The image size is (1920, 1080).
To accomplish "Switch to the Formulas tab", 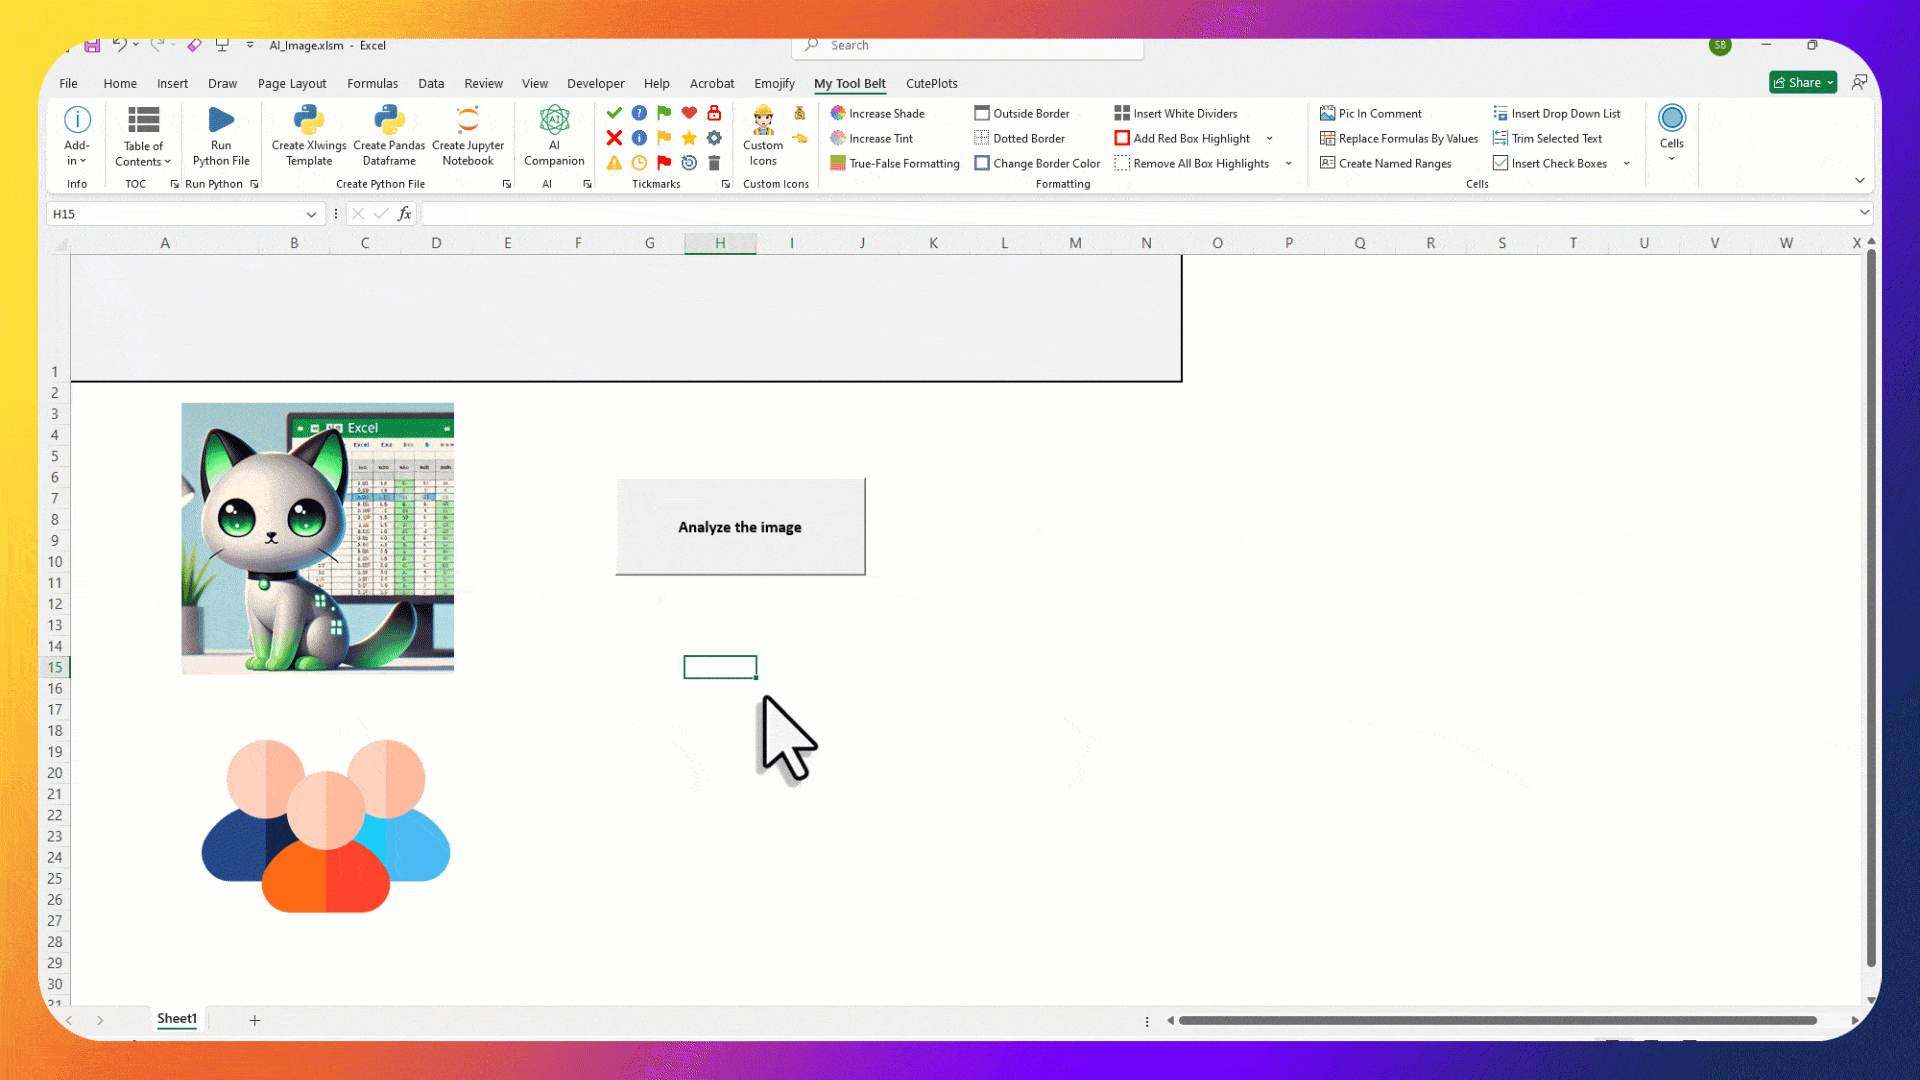I will [372, 83].
